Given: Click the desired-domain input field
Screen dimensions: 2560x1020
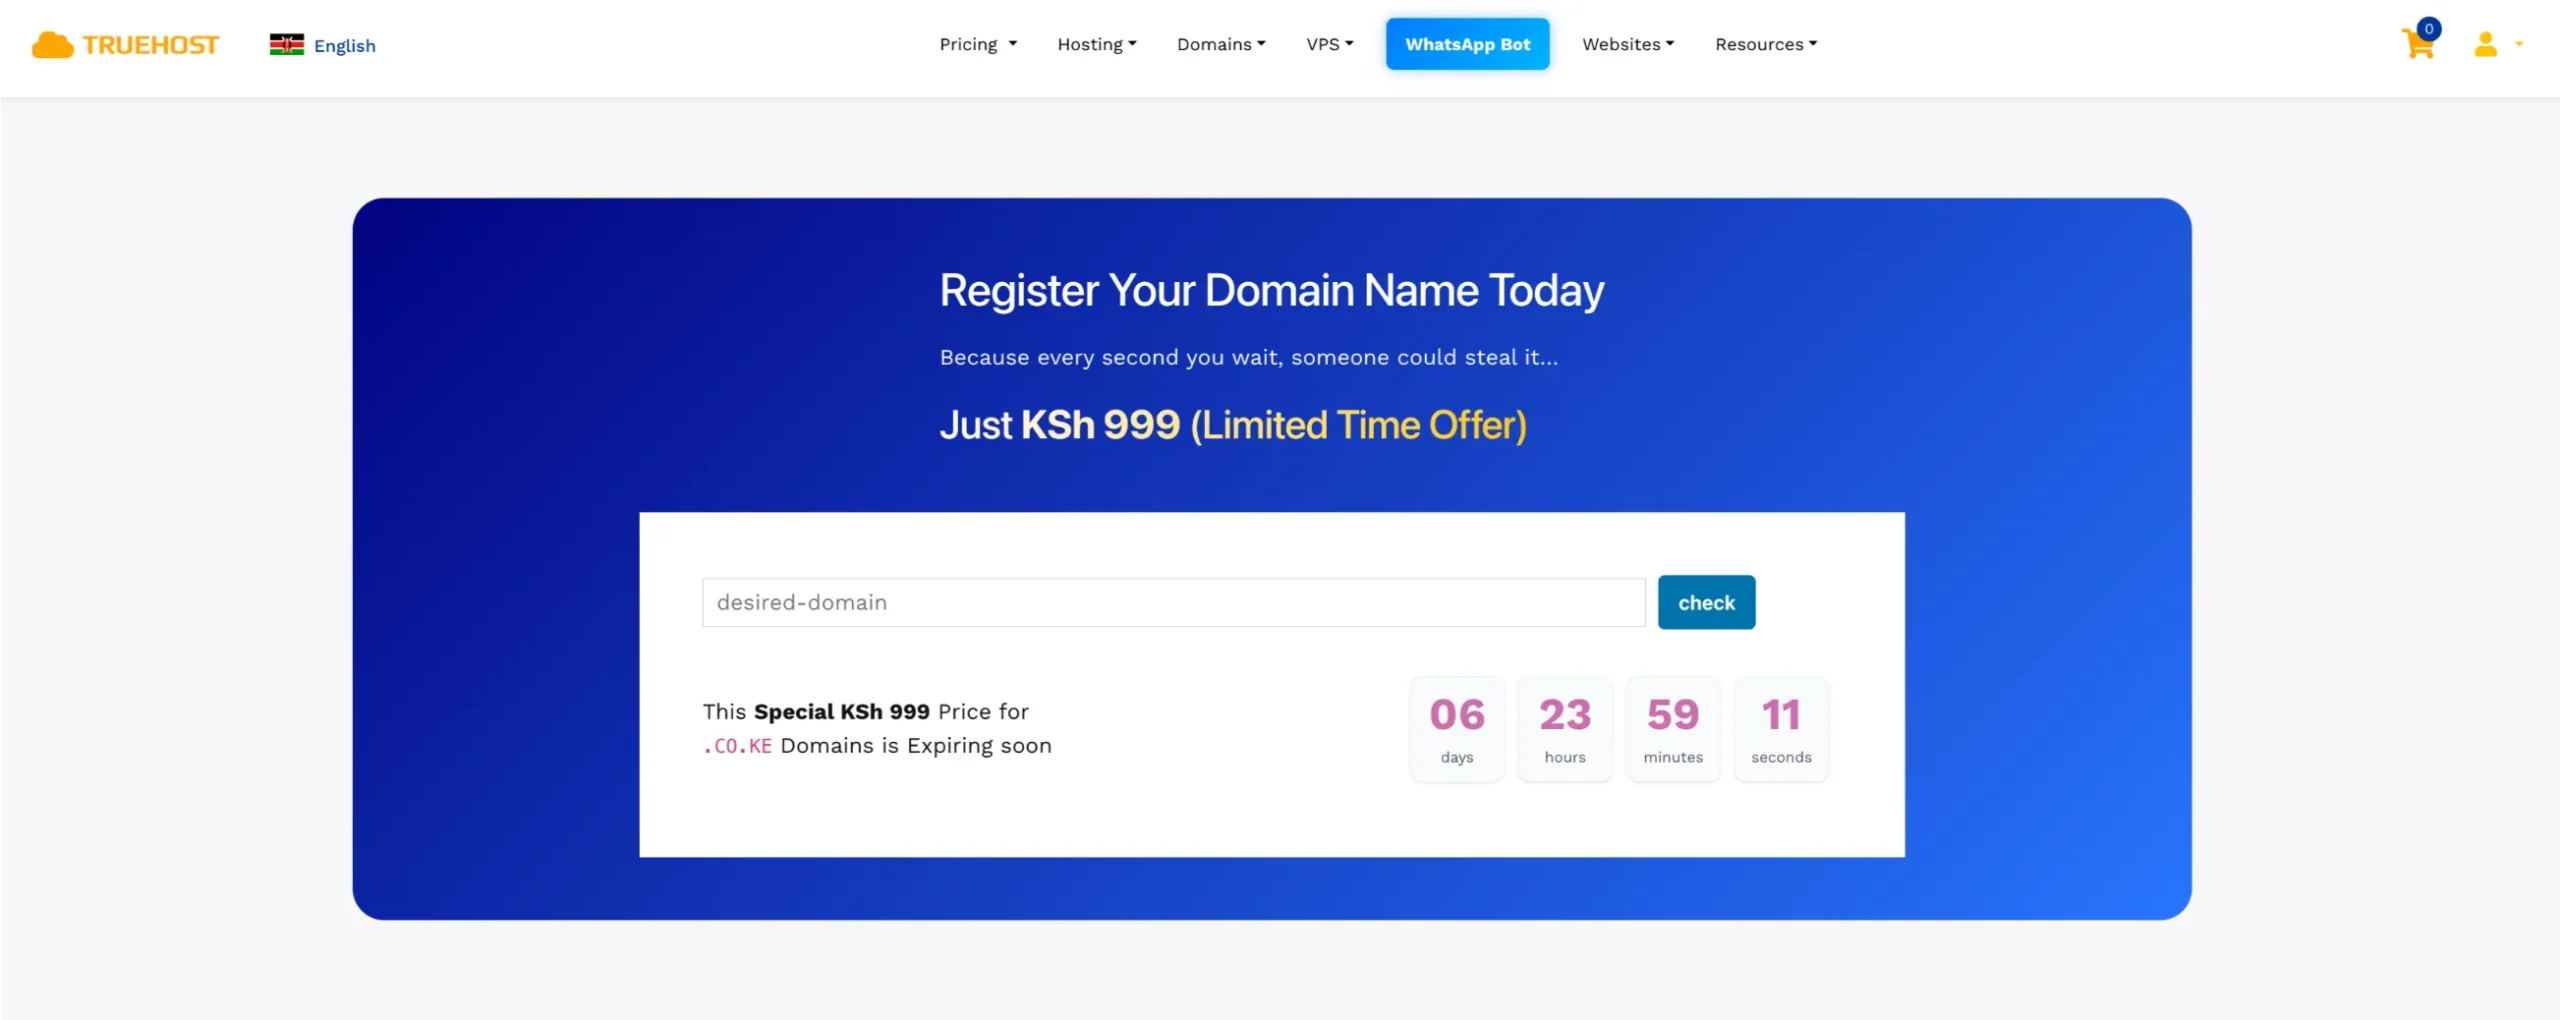Looking at the screenshot, I should (1173, 602).
